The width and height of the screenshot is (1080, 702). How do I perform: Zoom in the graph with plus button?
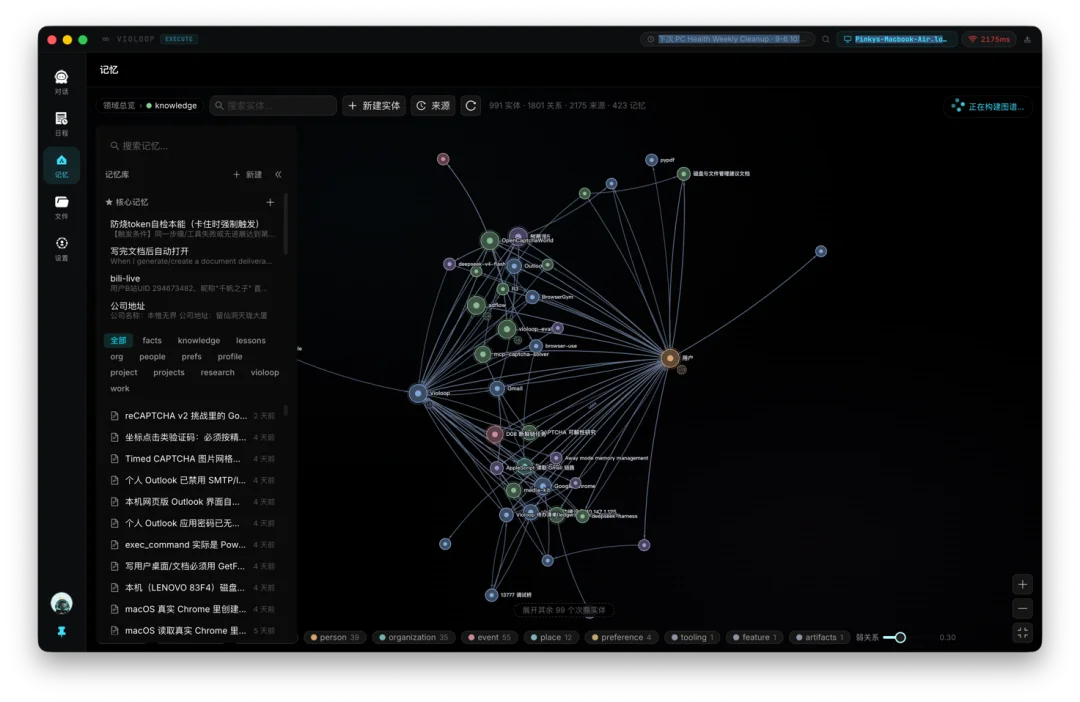point(1022,584)
